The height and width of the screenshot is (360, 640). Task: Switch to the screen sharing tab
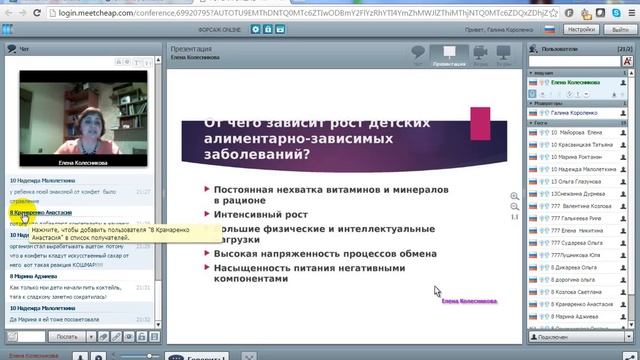click(x=503, y=56)
